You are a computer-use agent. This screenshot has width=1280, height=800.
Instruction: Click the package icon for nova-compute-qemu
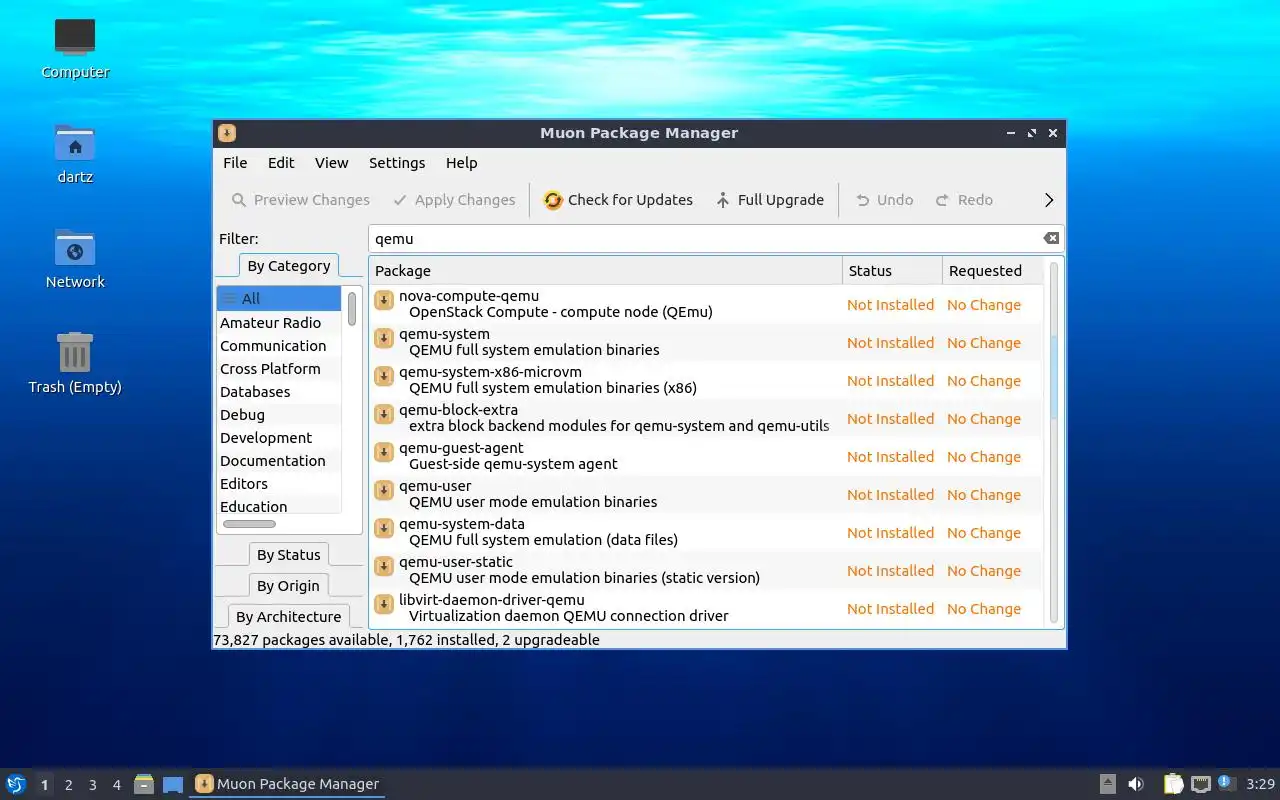coord(384,300)
